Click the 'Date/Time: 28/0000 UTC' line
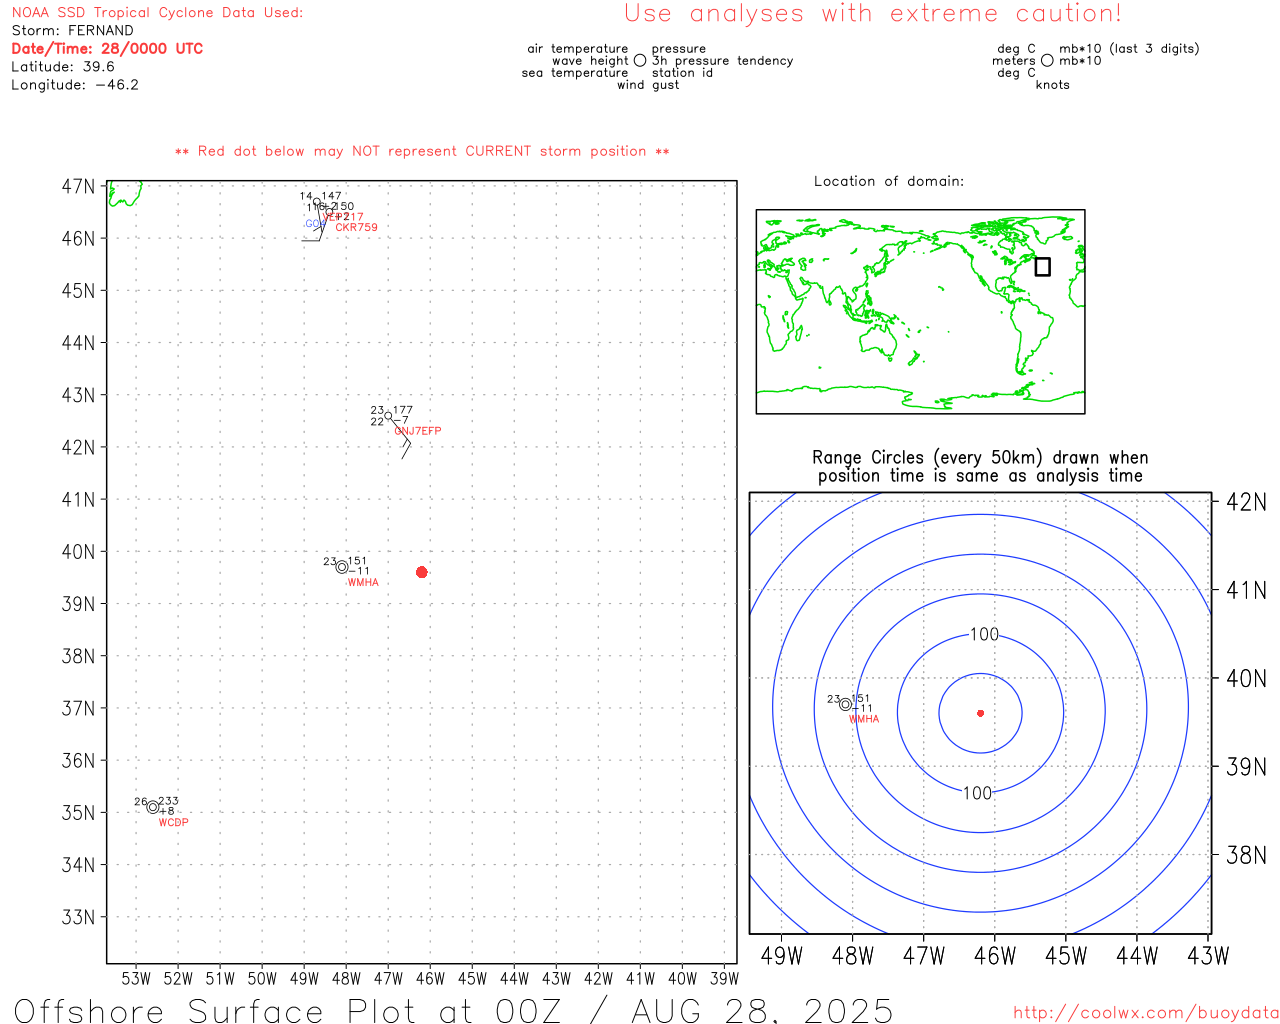Viewport: 1280px width, 1024px height. (x=107, y=49)
